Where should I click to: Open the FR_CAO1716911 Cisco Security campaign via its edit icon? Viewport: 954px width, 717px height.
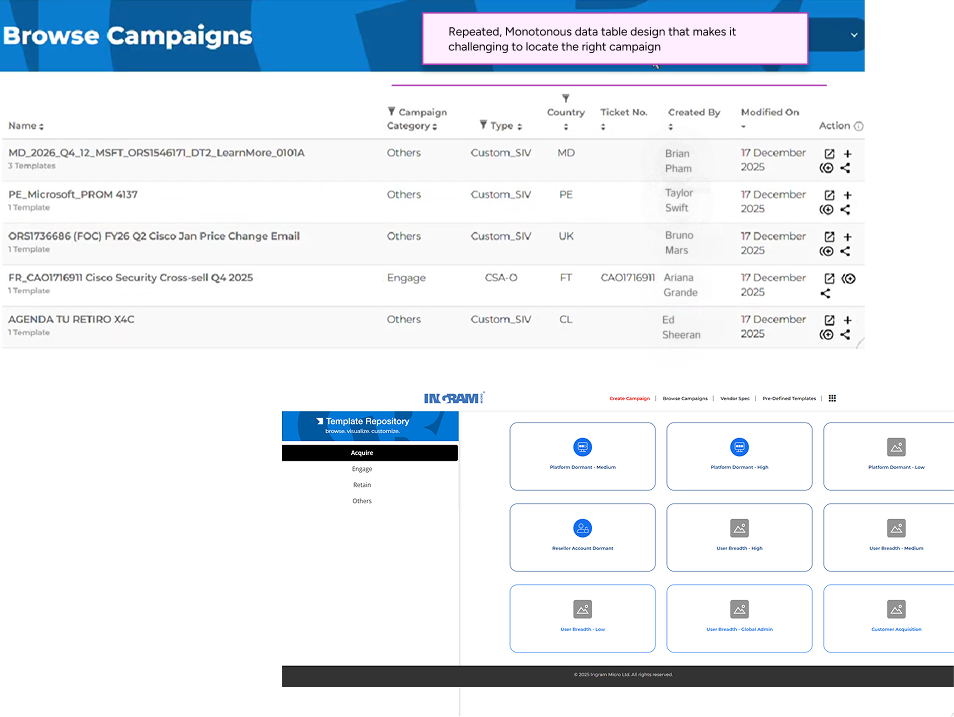(829, 278)
